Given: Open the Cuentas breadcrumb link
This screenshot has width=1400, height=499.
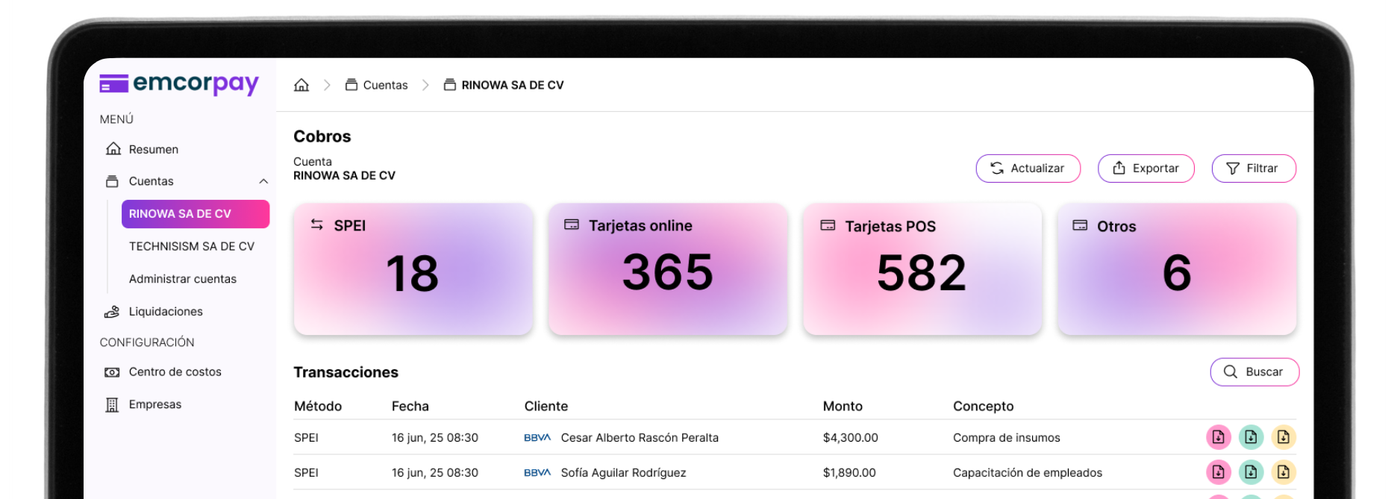Looking at the screenshot, I should [x=376, y=85].
